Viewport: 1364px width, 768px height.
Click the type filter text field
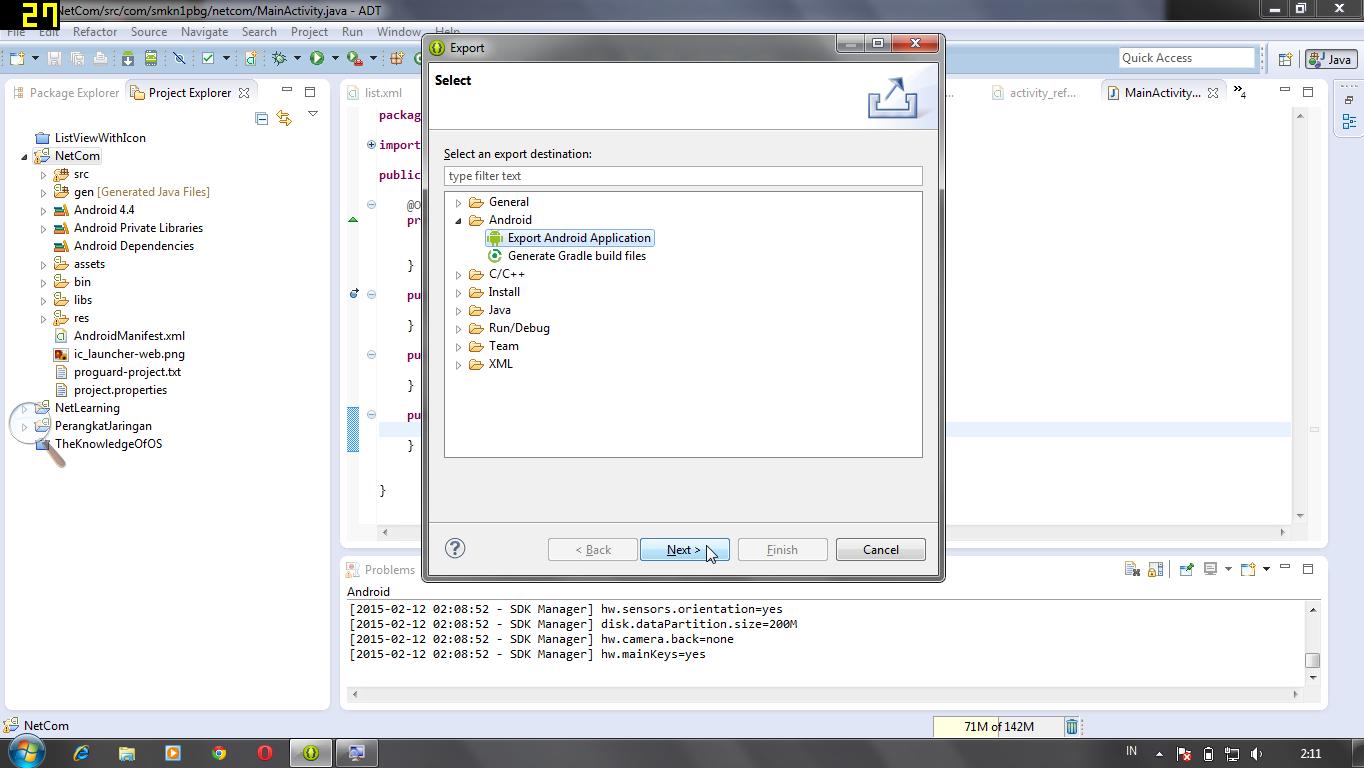coord(683,176)
